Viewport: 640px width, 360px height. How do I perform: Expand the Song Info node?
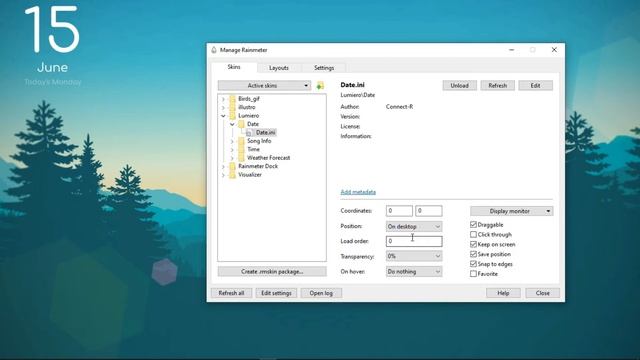pyautogui.click(x=232, y=141)
